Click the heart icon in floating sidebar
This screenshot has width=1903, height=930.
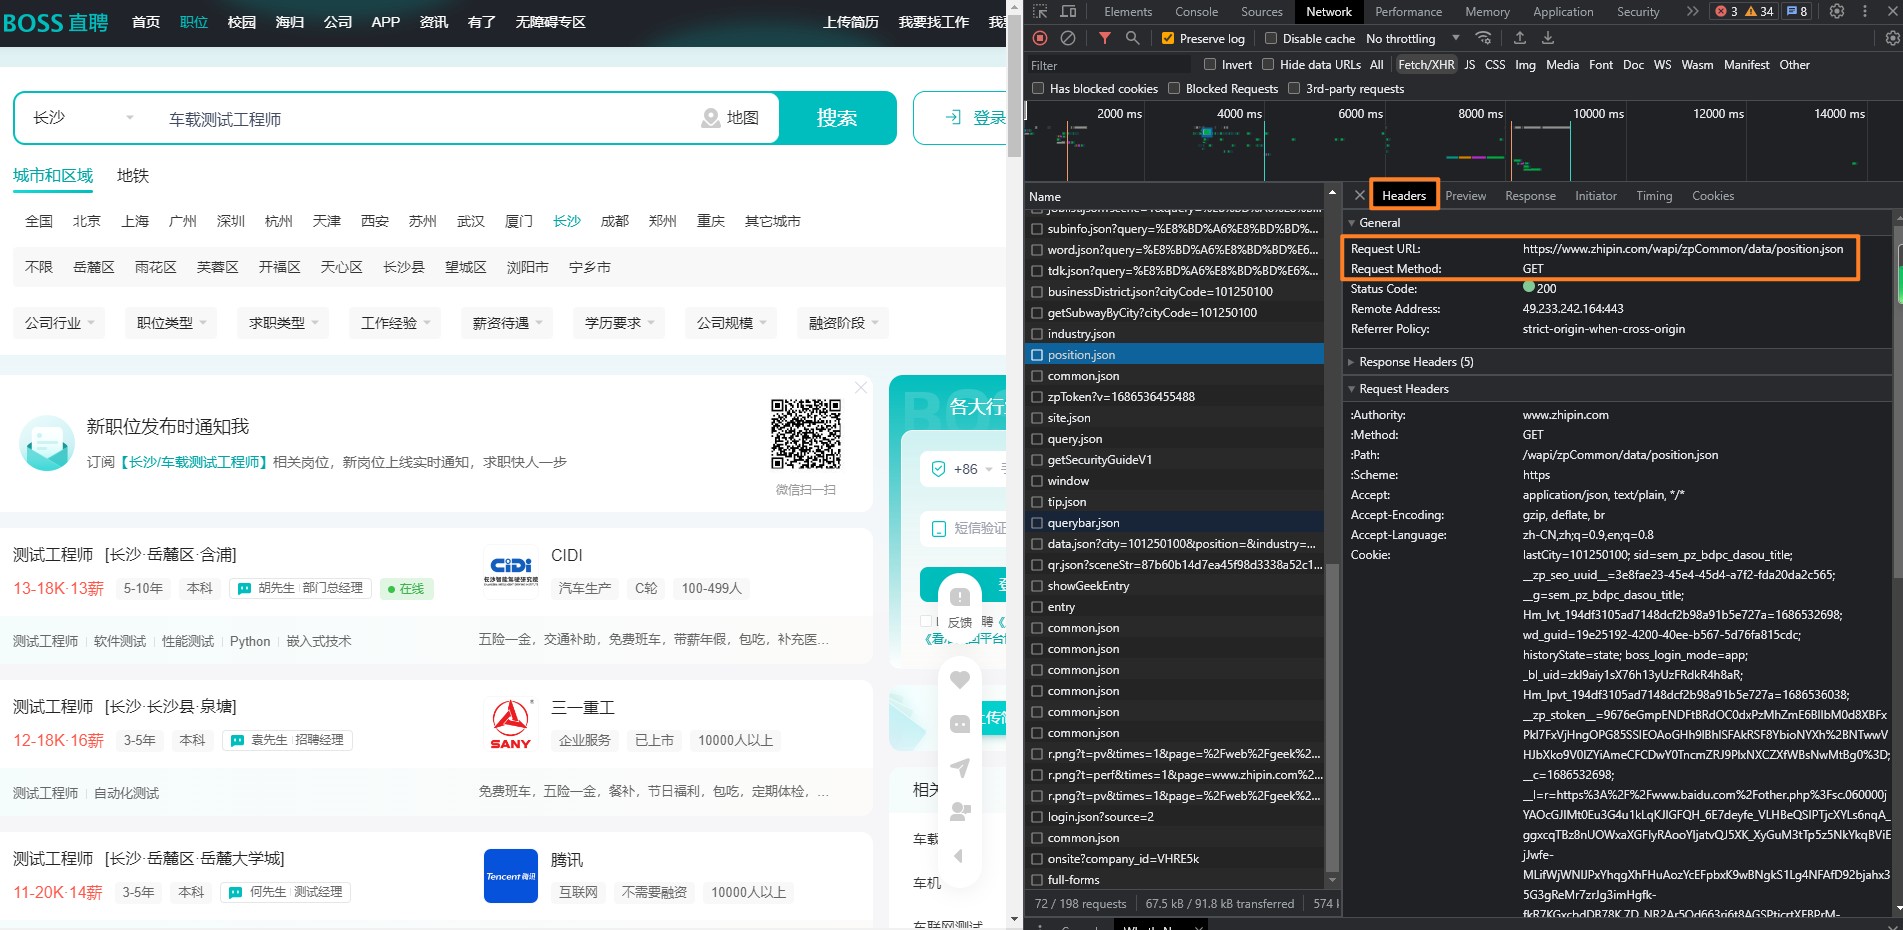[x=960, y=680]
